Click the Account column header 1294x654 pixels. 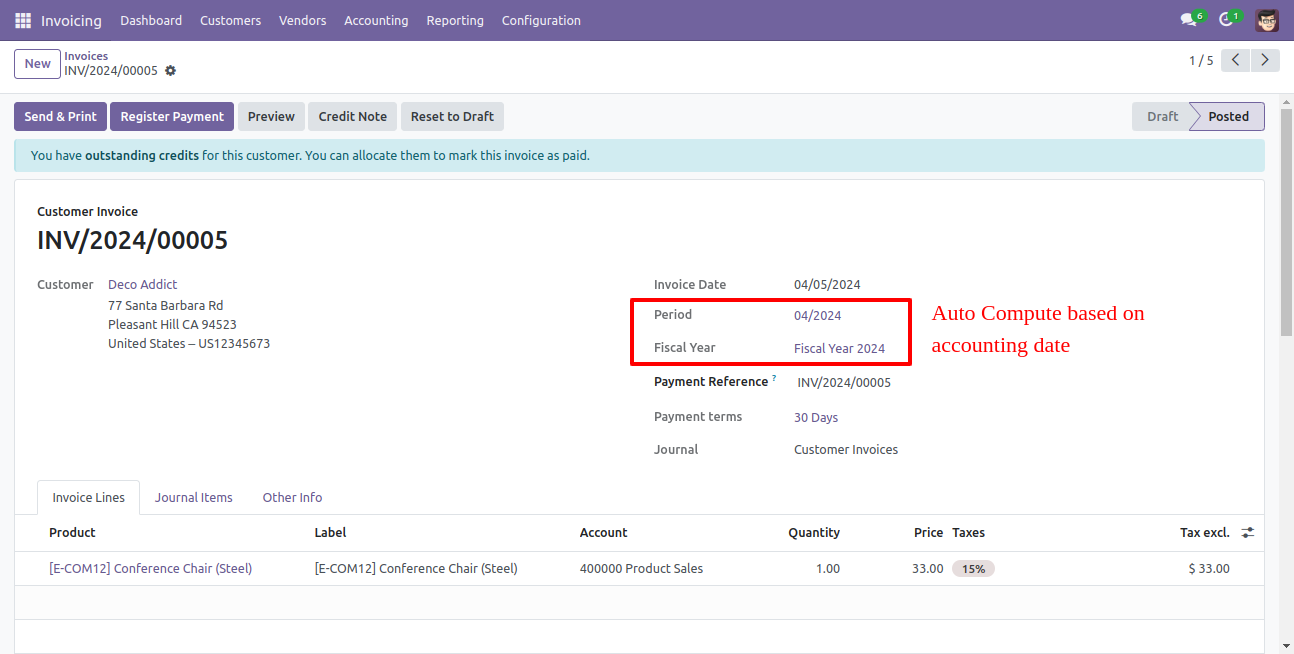pos(604,533)
